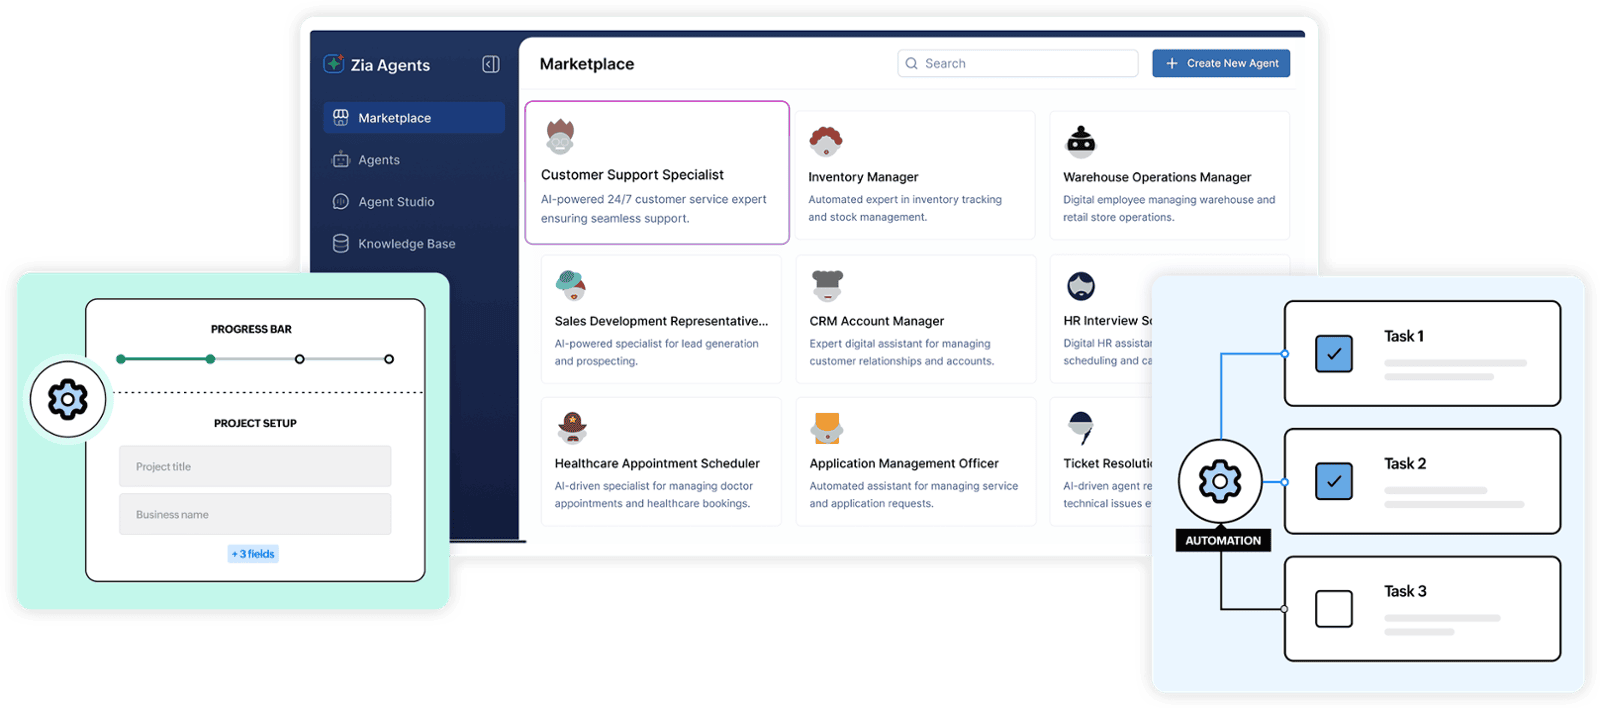Click the 'Marketplace' page title
Viewport: 1600px width, 708px height.
click(x=587, y=64)
